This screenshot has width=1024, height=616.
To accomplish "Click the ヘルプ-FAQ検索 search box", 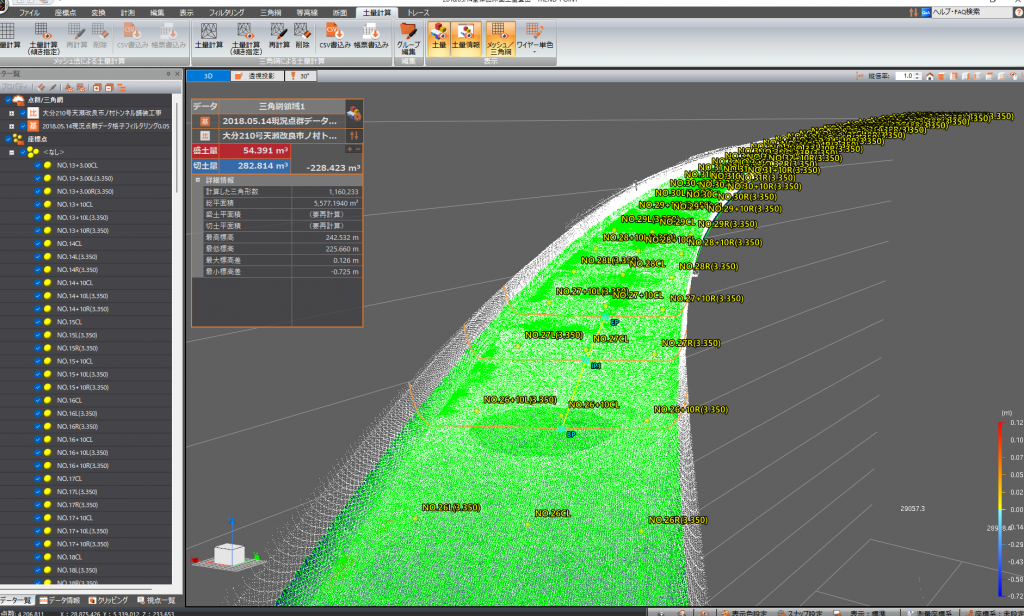I will pyautogui.click(x=972, y=12).
